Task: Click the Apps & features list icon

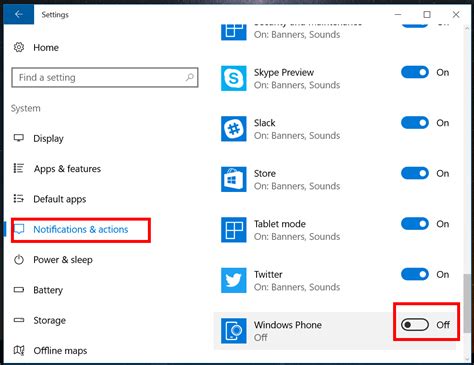Action: click(19, 168)
